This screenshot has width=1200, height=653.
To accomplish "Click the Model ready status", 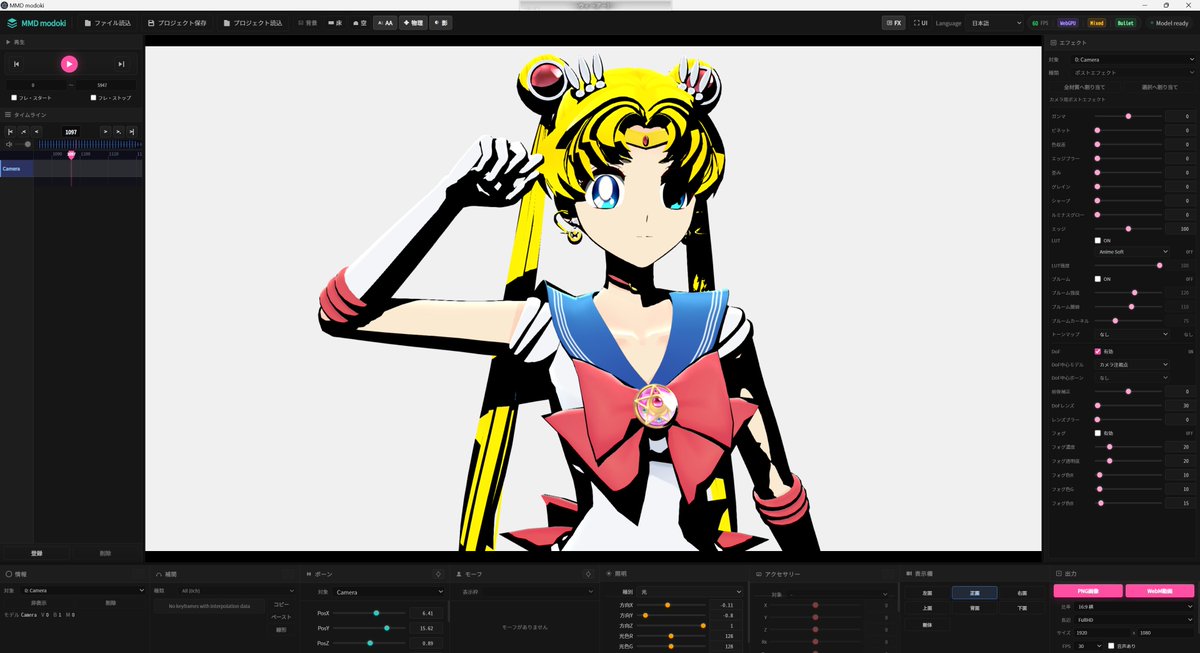I will [1169, 22].
